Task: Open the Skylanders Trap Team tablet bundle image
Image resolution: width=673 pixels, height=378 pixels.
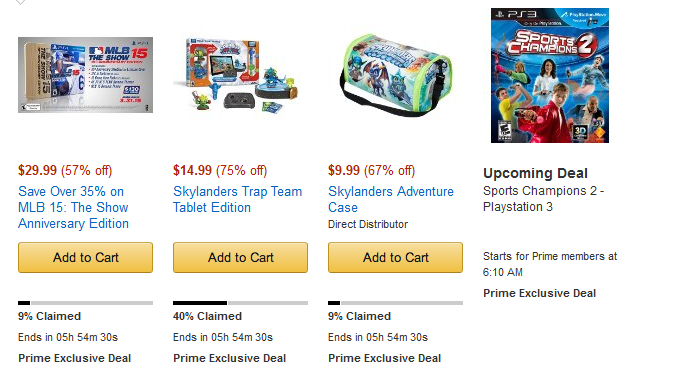Action: pyautogui.click(x=236, y=76)
